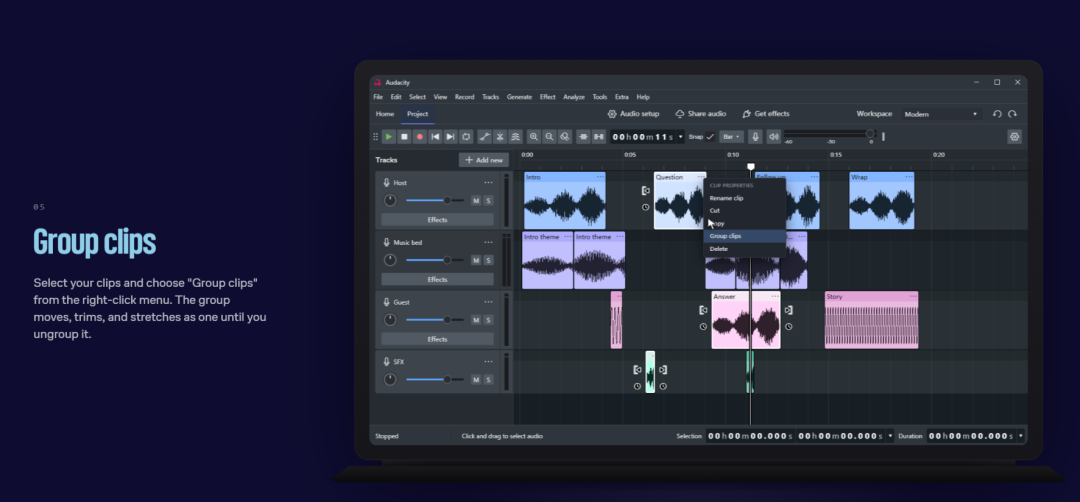Open the Bar snap unit dropdown
Screen dimensions: 1080x502
click(731, 137)
